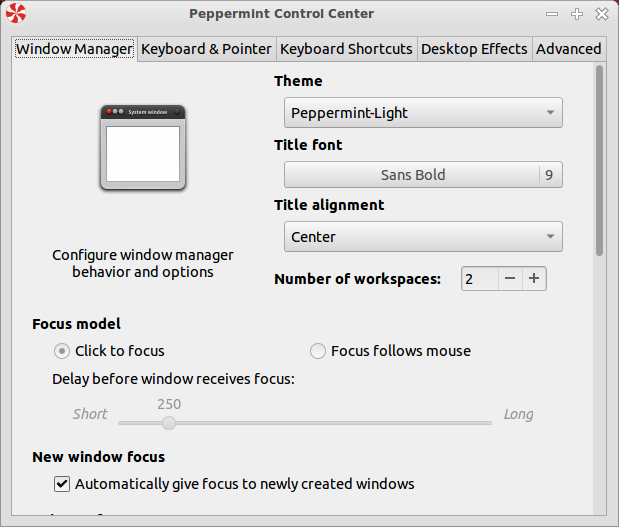The height and width of the screenshot is (527, 619).
Task: Click the Theme section label
Action: click(298, 81)
